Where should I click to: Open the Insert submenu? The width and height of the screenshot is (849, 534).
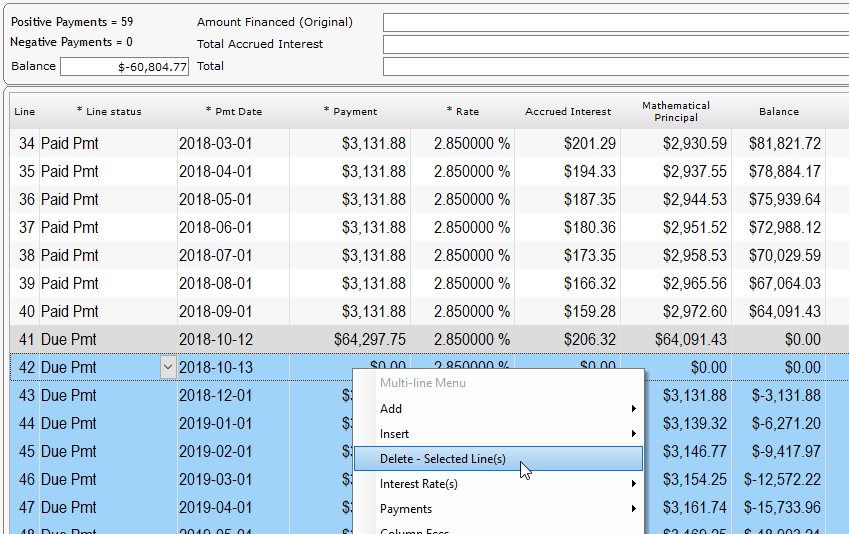498,434
